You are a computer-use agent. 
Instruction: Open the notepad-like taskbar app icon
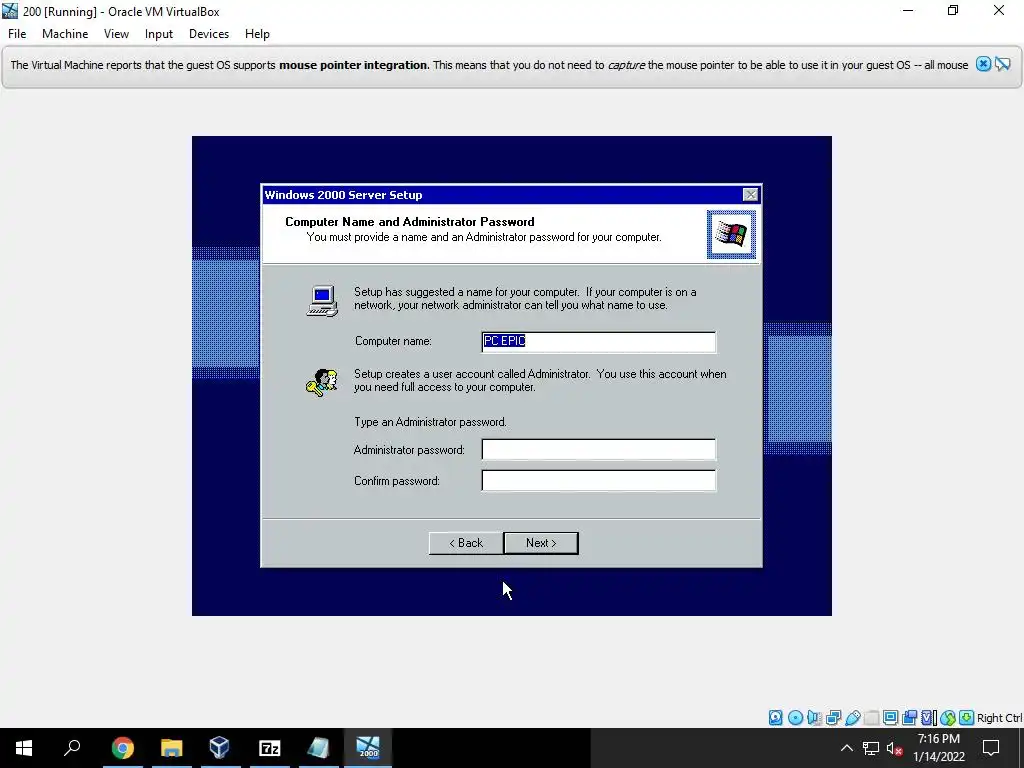pos(318,748)
